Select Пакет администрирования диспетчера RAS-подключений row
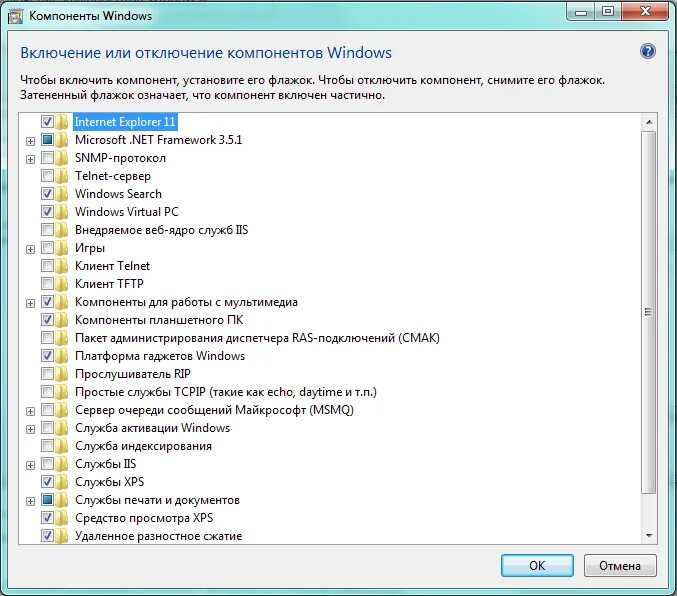677x596 pixels. 257,338
